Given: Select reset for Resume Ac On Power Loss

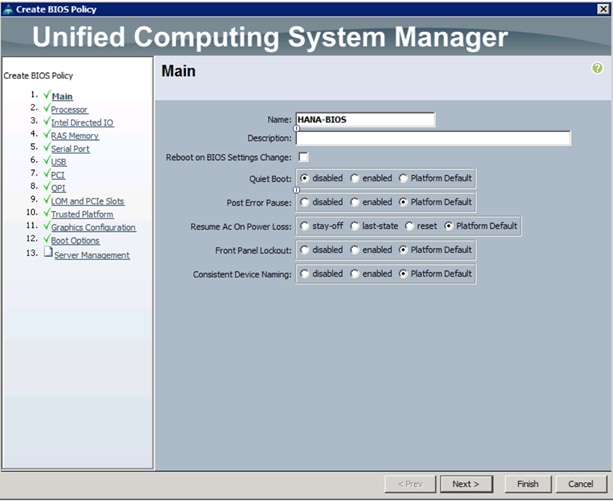Looking at the screenshot, I should [x=409, y=226].
